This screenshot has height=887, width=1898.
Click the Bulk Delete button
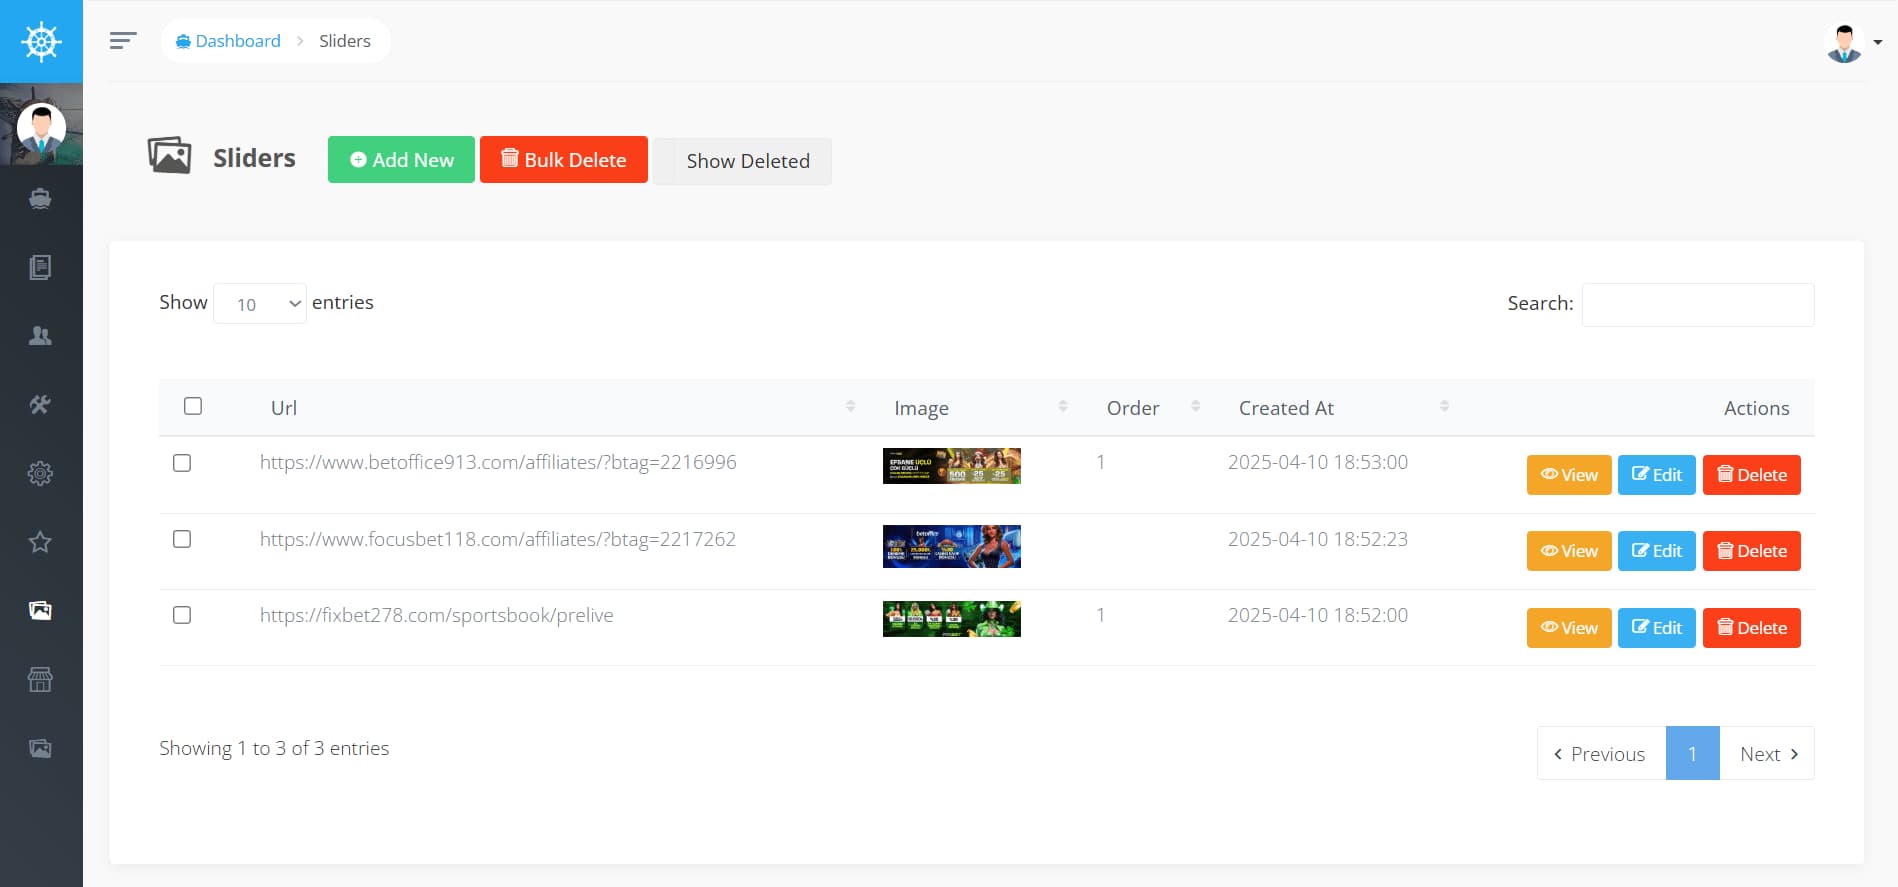564,160
